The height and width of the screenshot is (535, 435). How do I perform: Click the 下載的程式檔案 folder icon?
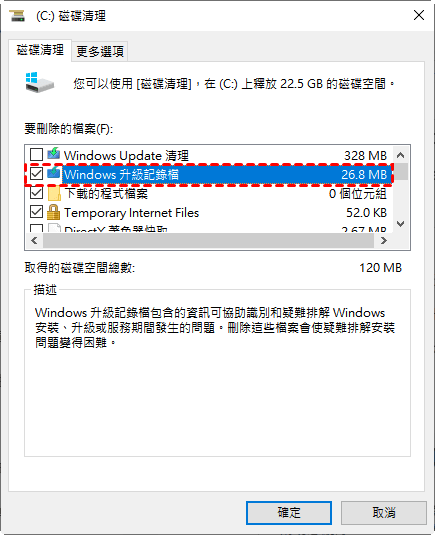54,193
